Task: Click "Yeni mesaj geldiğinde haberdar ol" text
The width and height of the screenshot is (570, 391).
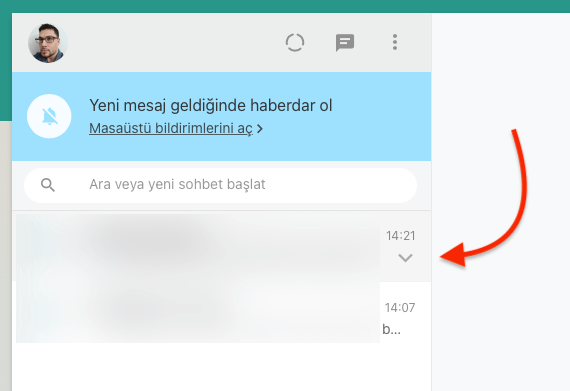Action: pos(210,105)
